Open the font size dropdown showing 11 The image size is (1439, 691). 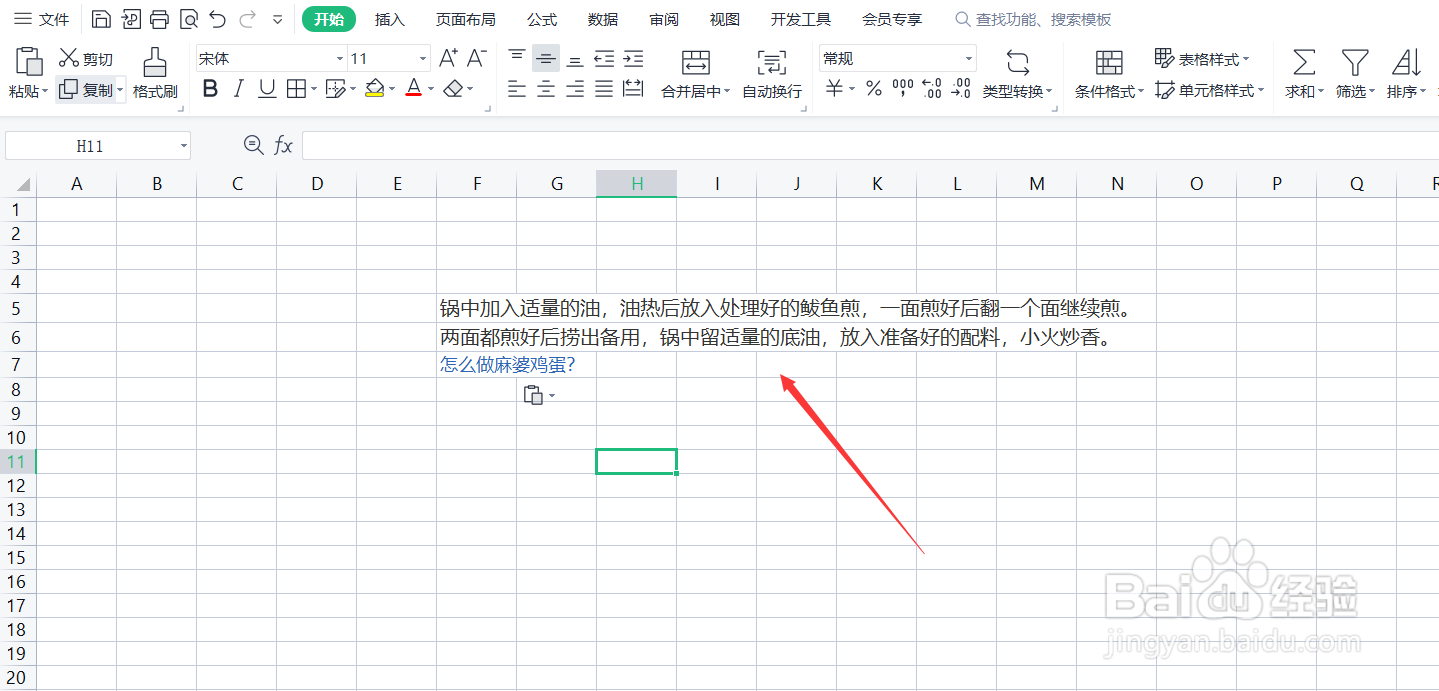(x=423, y=59)
